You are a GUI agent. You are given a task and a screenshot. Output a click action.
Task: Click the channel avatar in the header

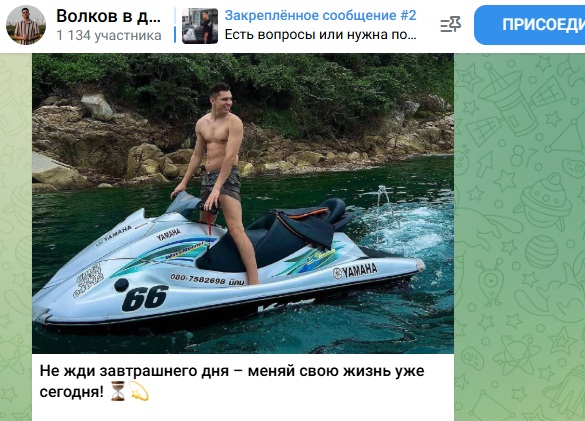click(x=26, y=25)
